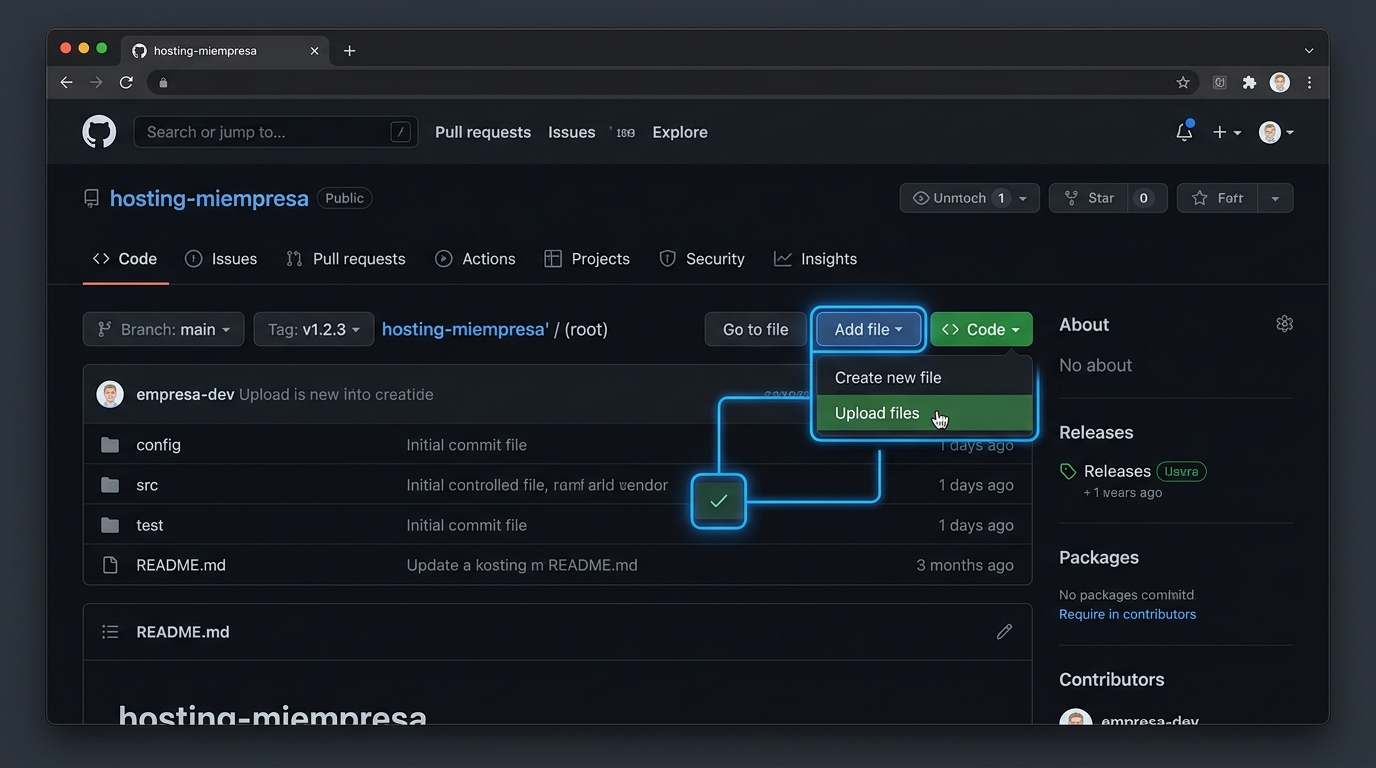Click the address bar lock icon
Screen dimensions: 1376x768
click(x=163, y=83)
